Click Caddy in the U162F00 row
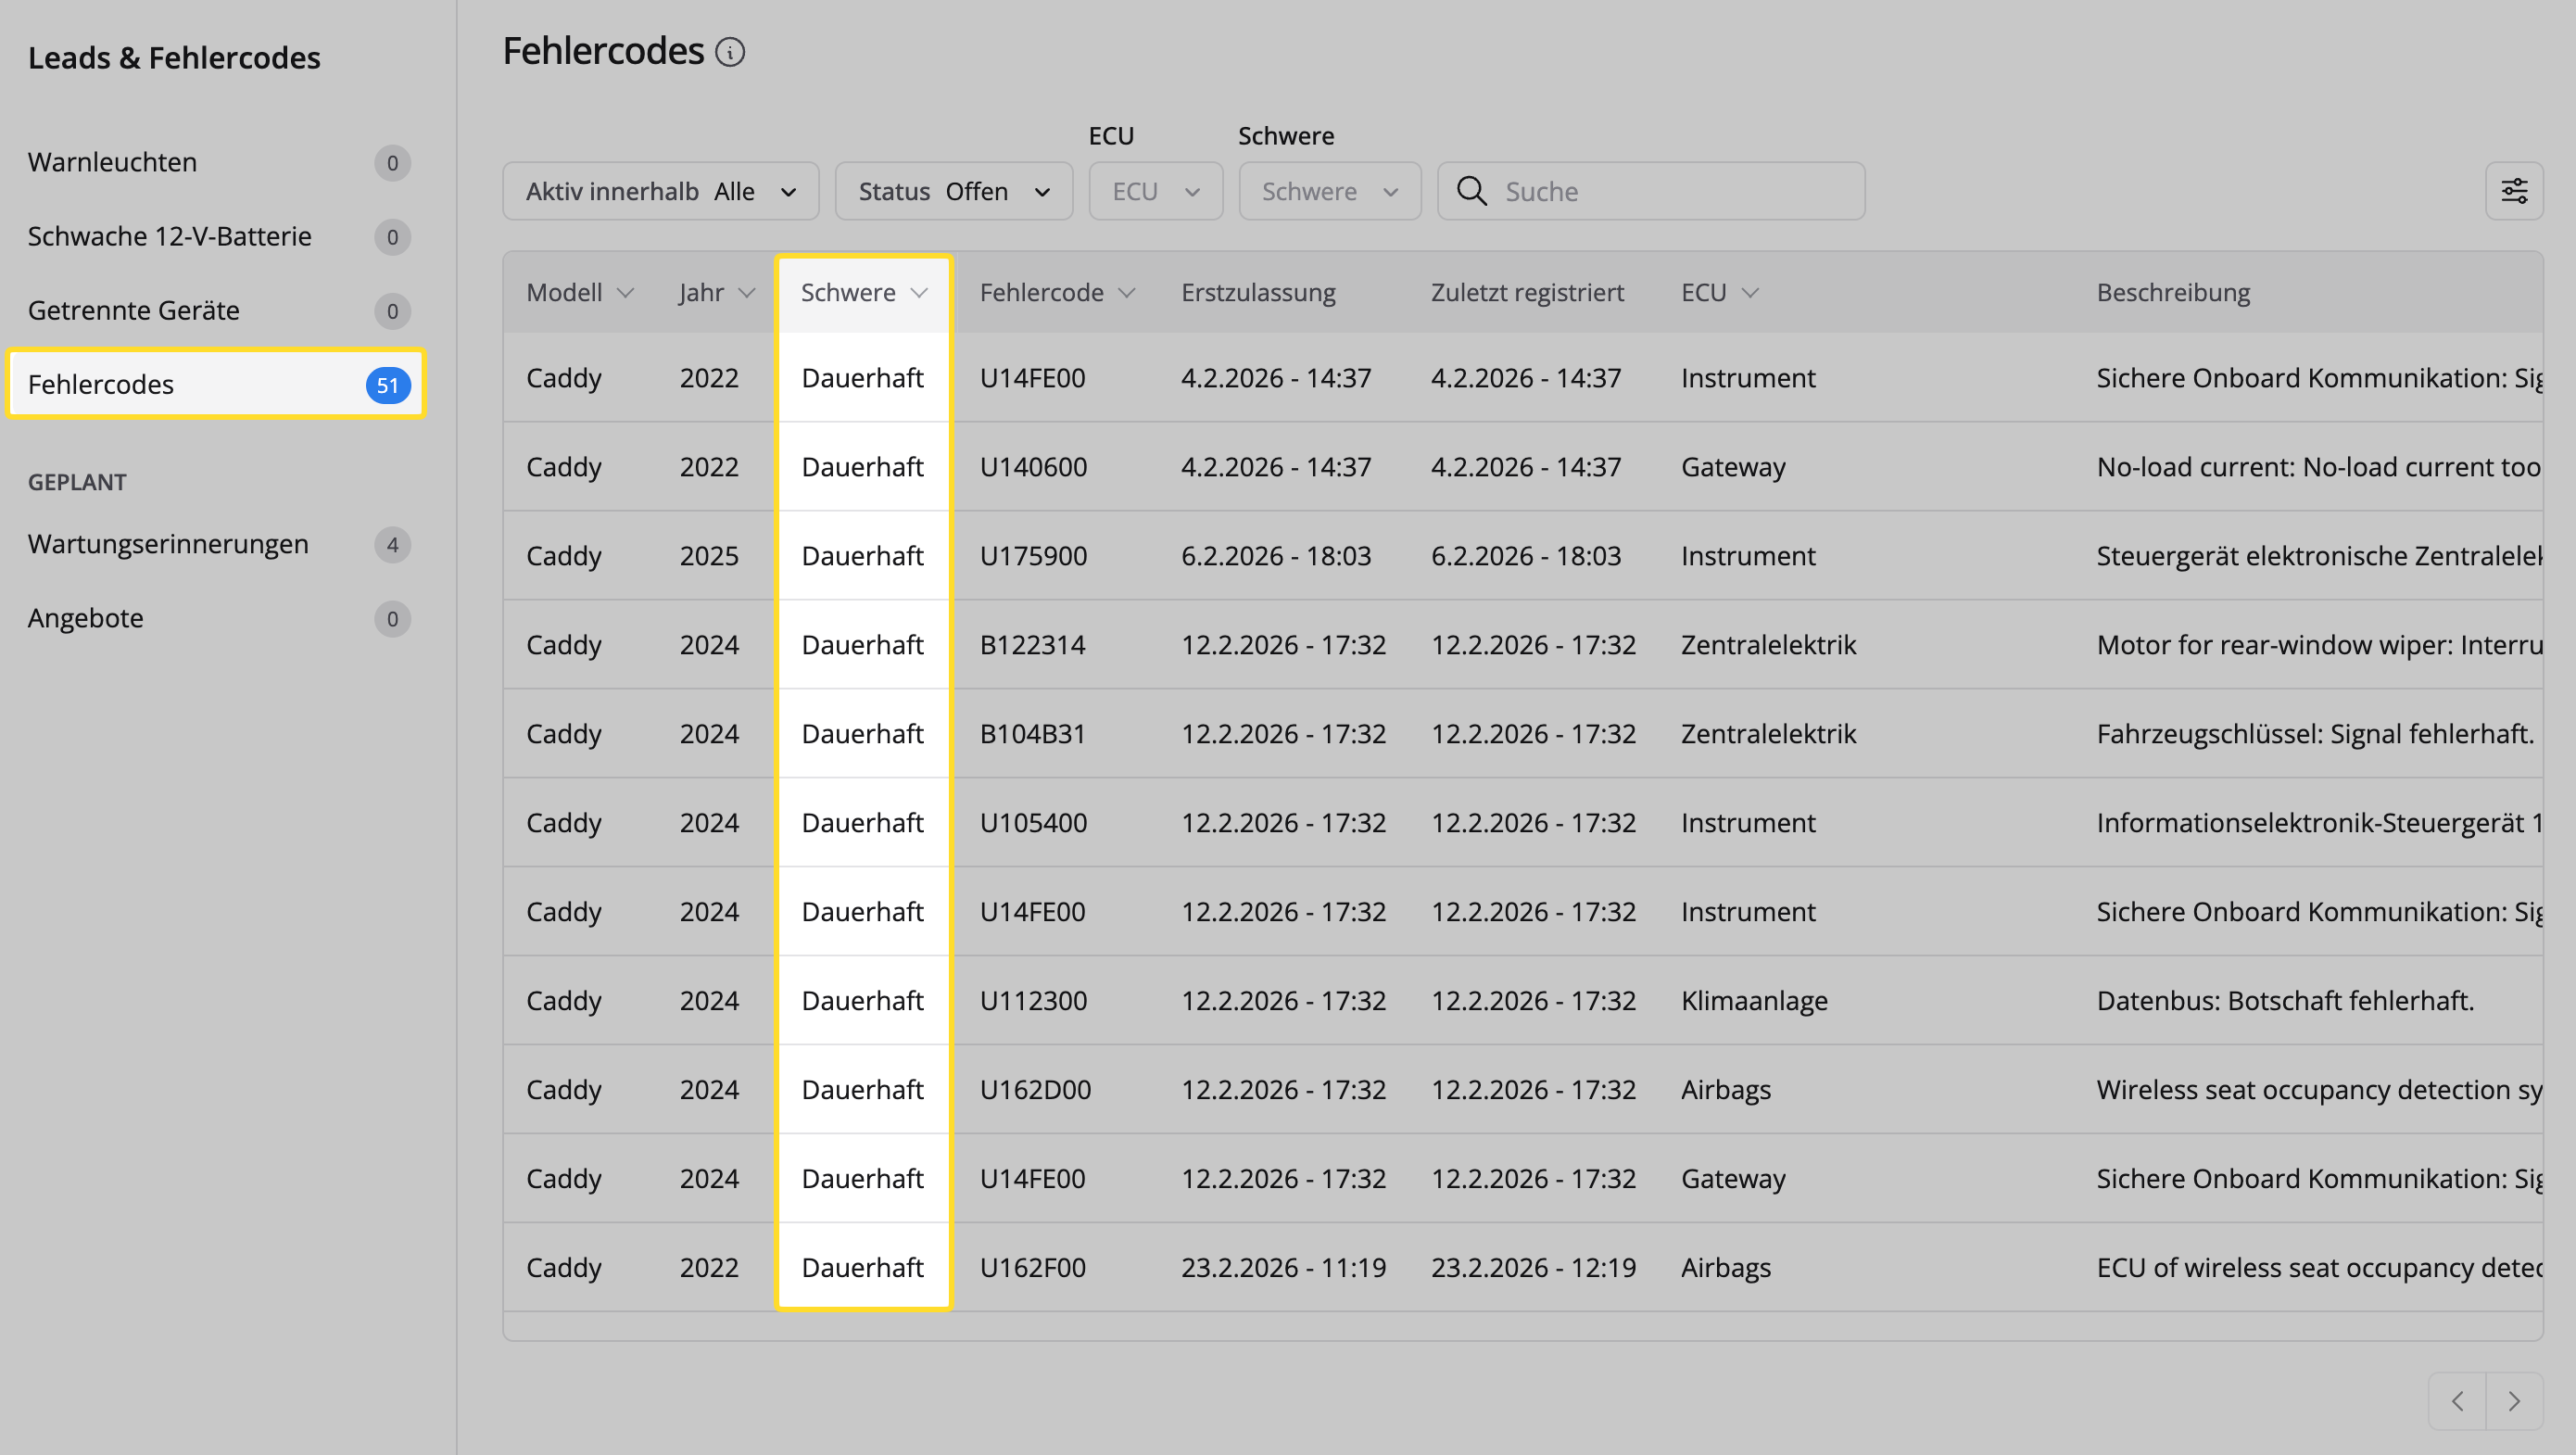 click(x=564, y=1268)
